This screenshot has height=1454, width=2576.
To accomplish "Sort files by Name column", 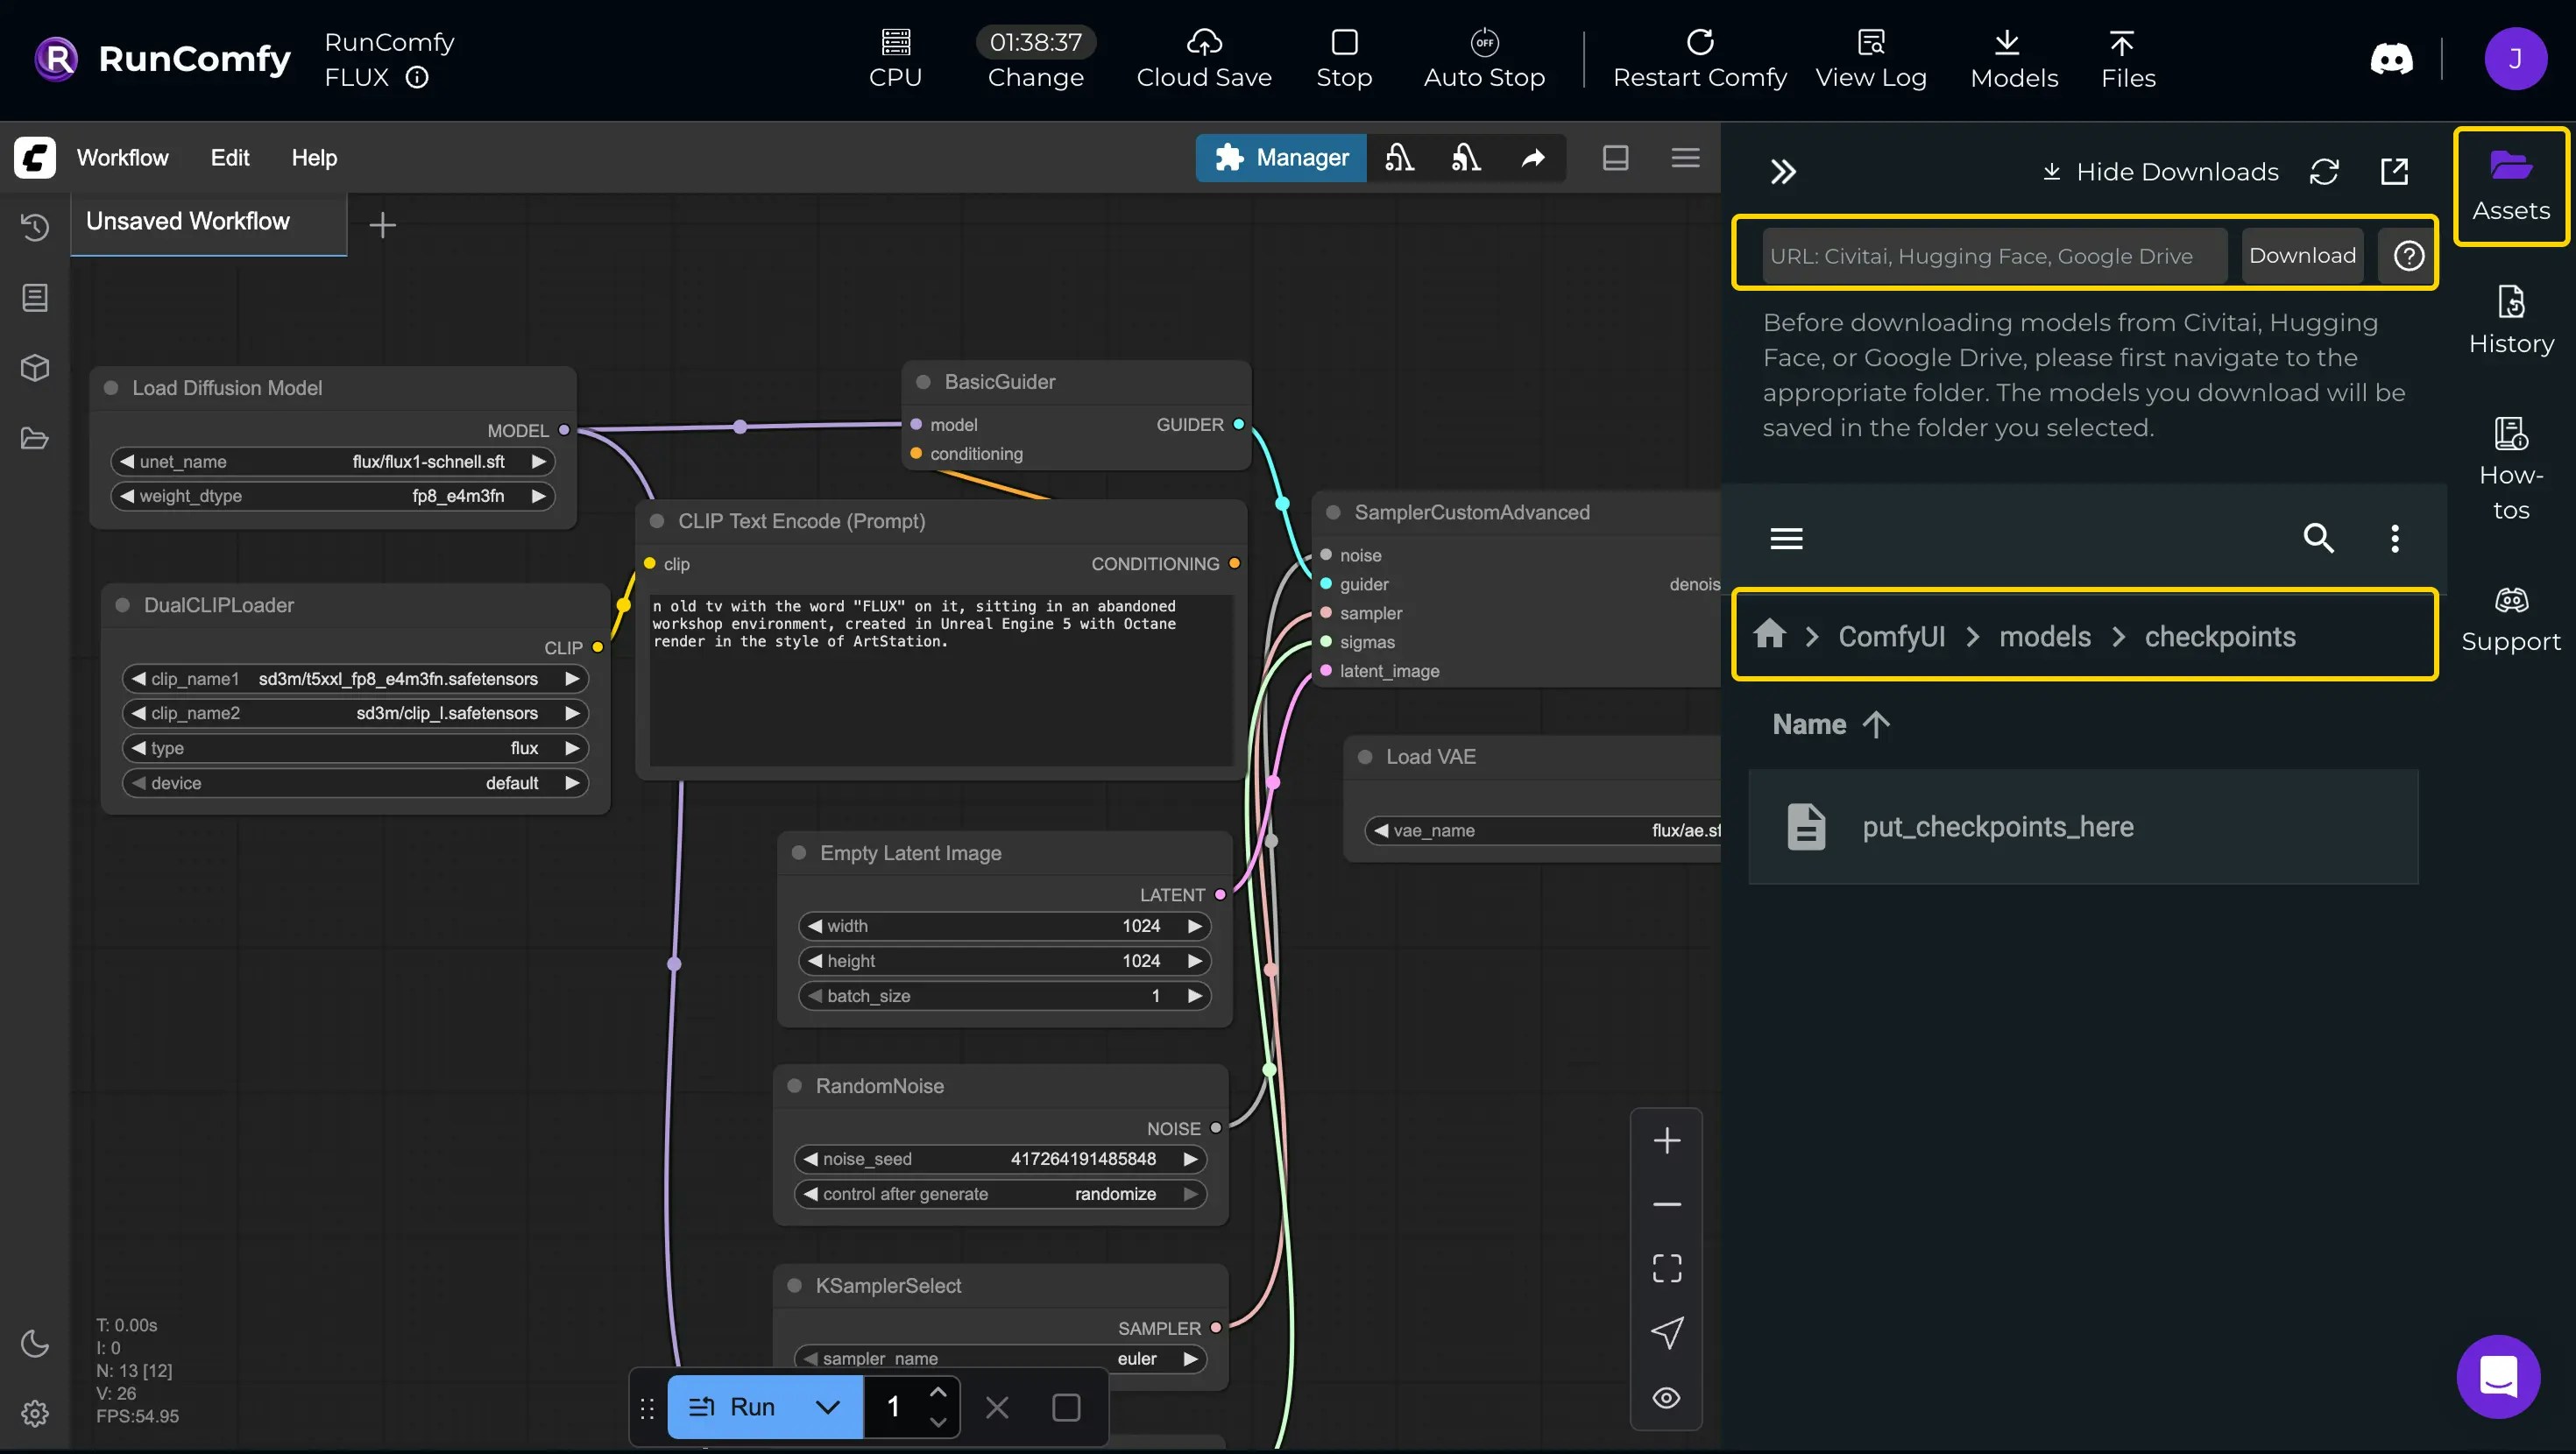I will pyautogui.click(x=1830, y=725).
